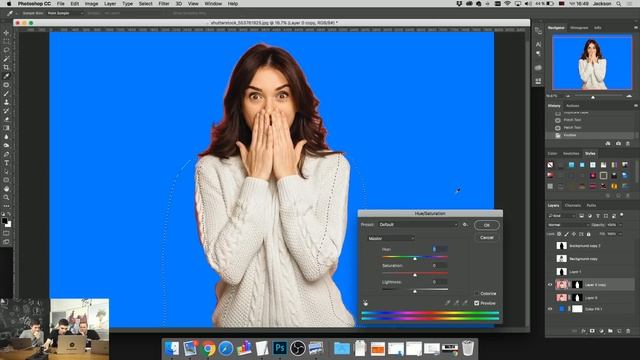Screen dimensions: 640x360
Task: Open Finder from the Dock
Action: (172, 348)
